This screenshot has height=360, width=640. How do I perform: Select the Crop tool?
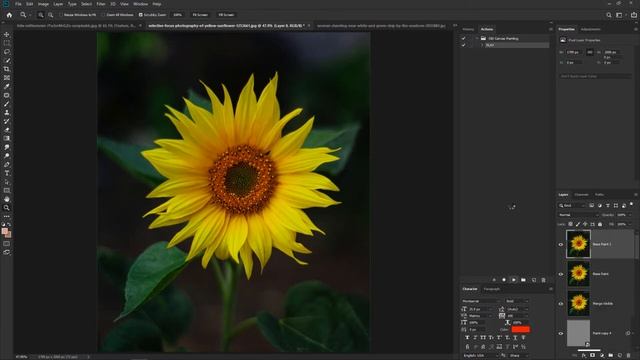(7, 69)
